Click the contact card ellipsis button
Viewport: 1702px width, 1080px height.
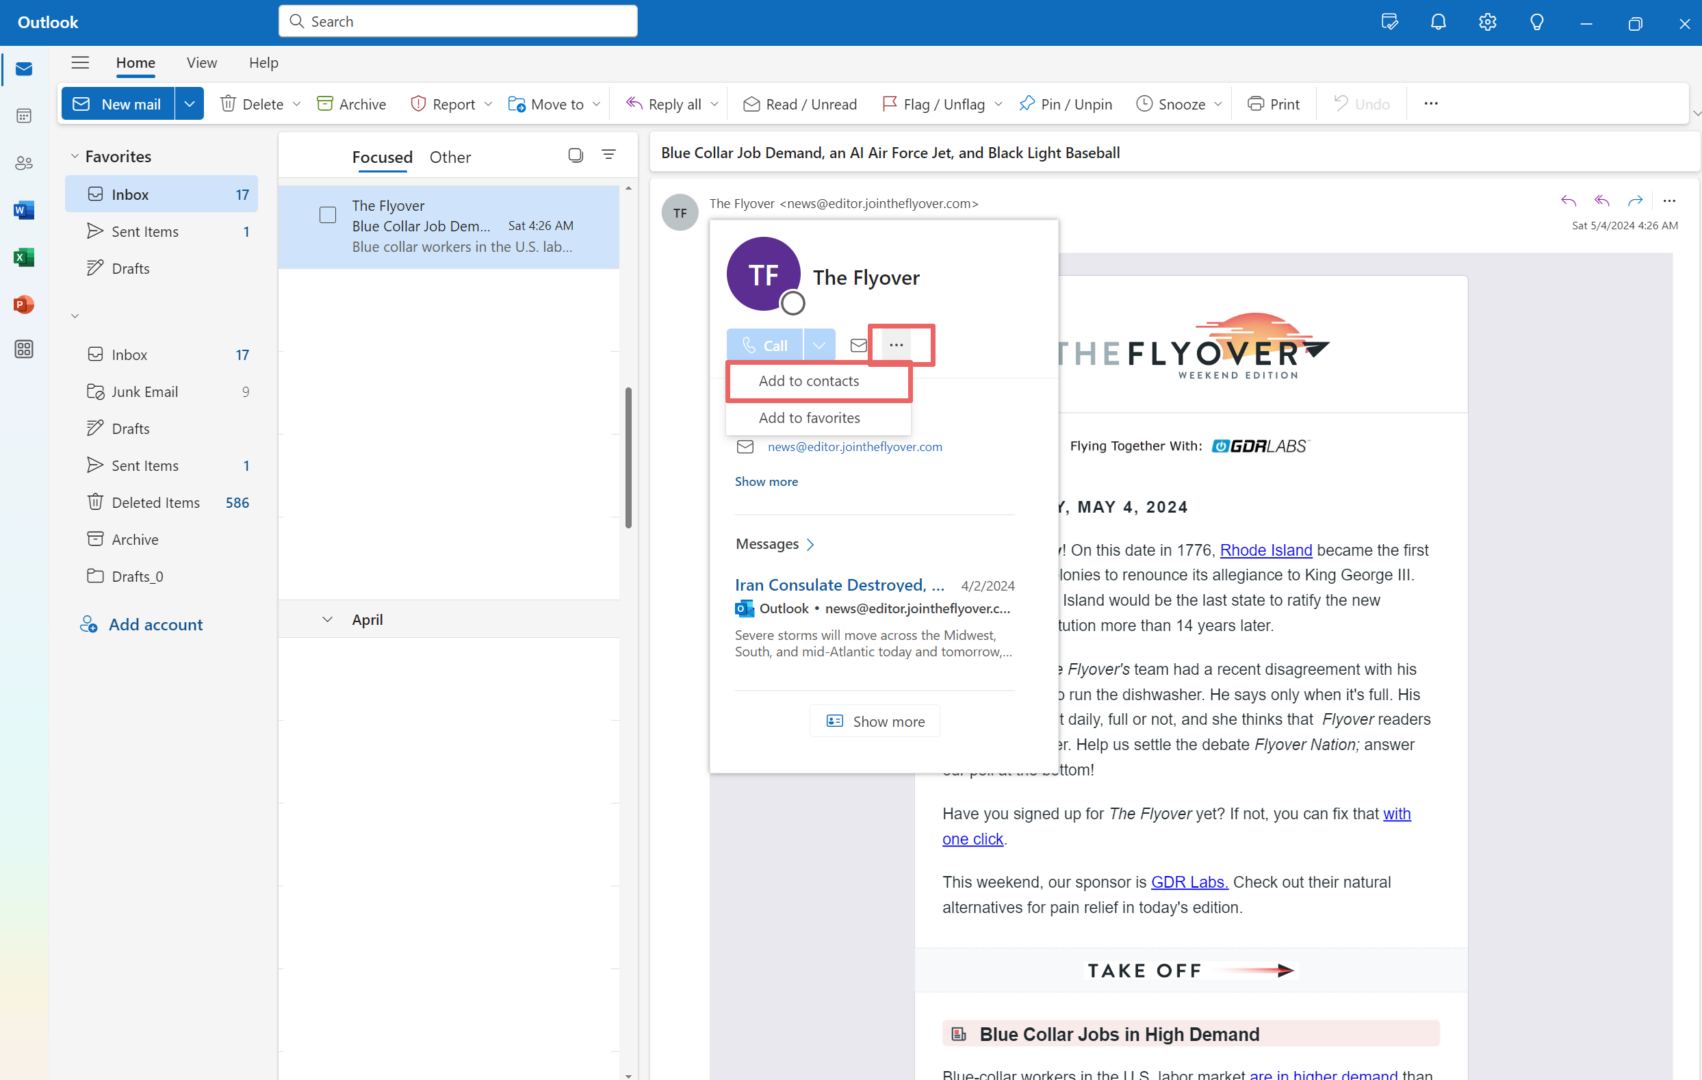pos(896,345)
